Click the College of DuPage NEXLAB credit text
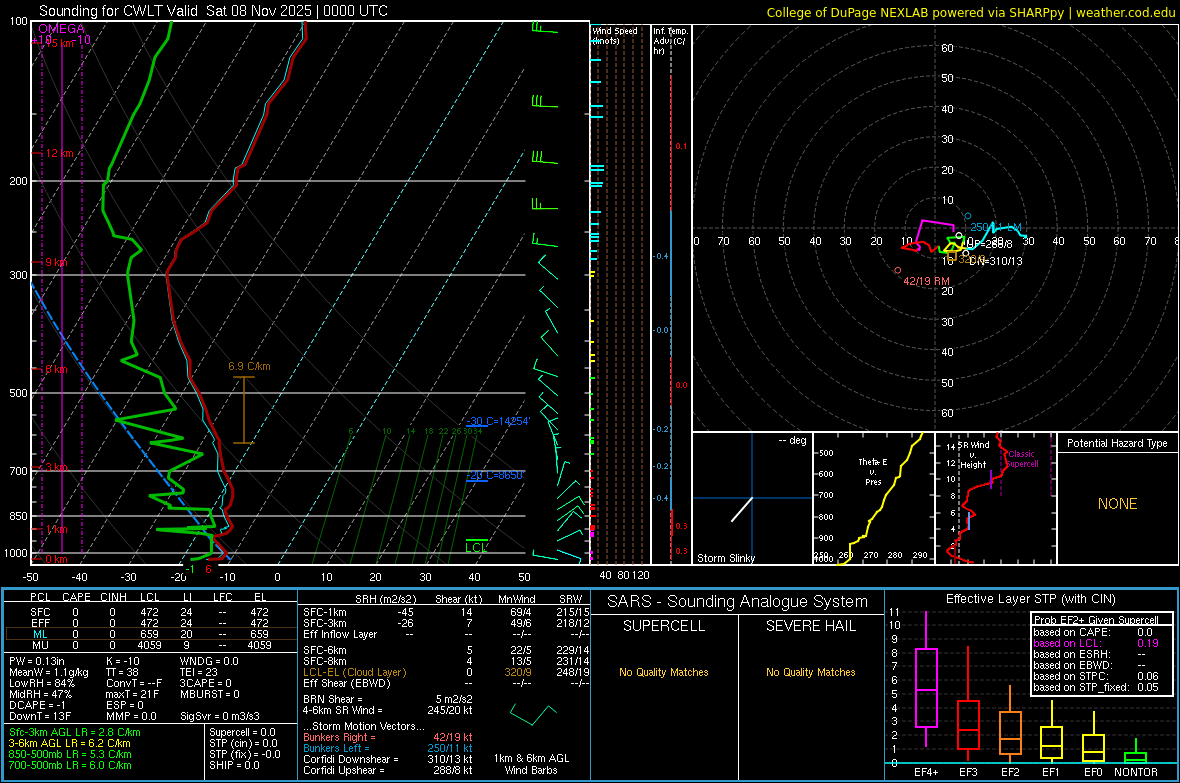 970,12
